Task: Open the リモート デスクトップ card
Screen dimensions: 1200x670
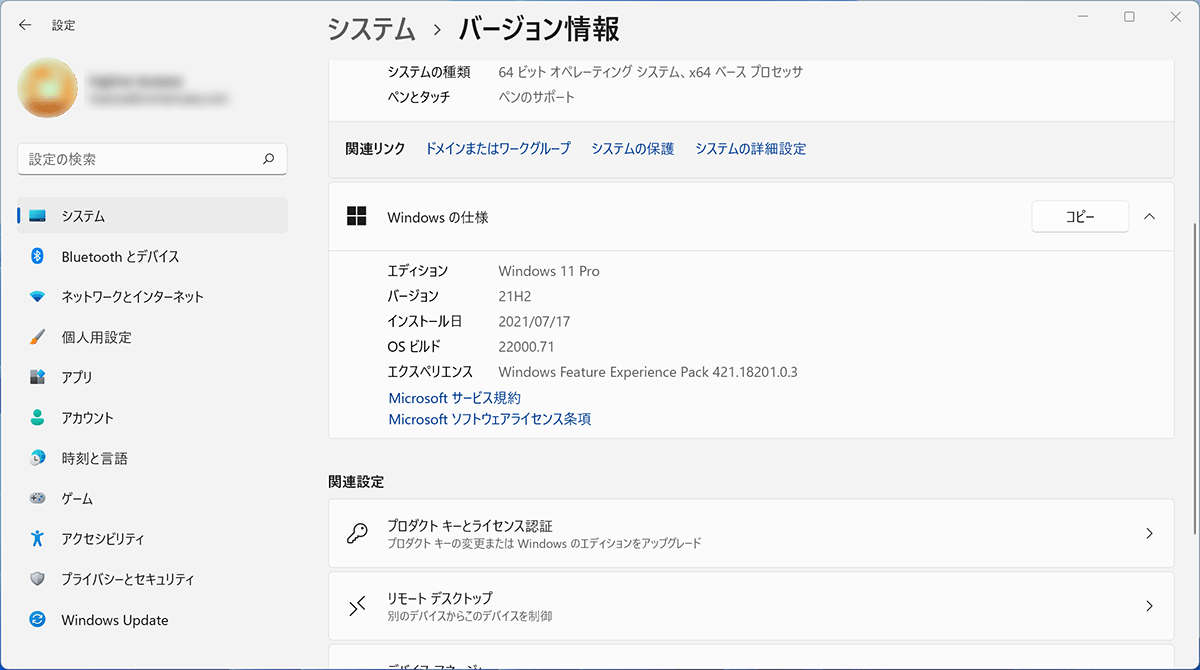Action: (751, 606)
